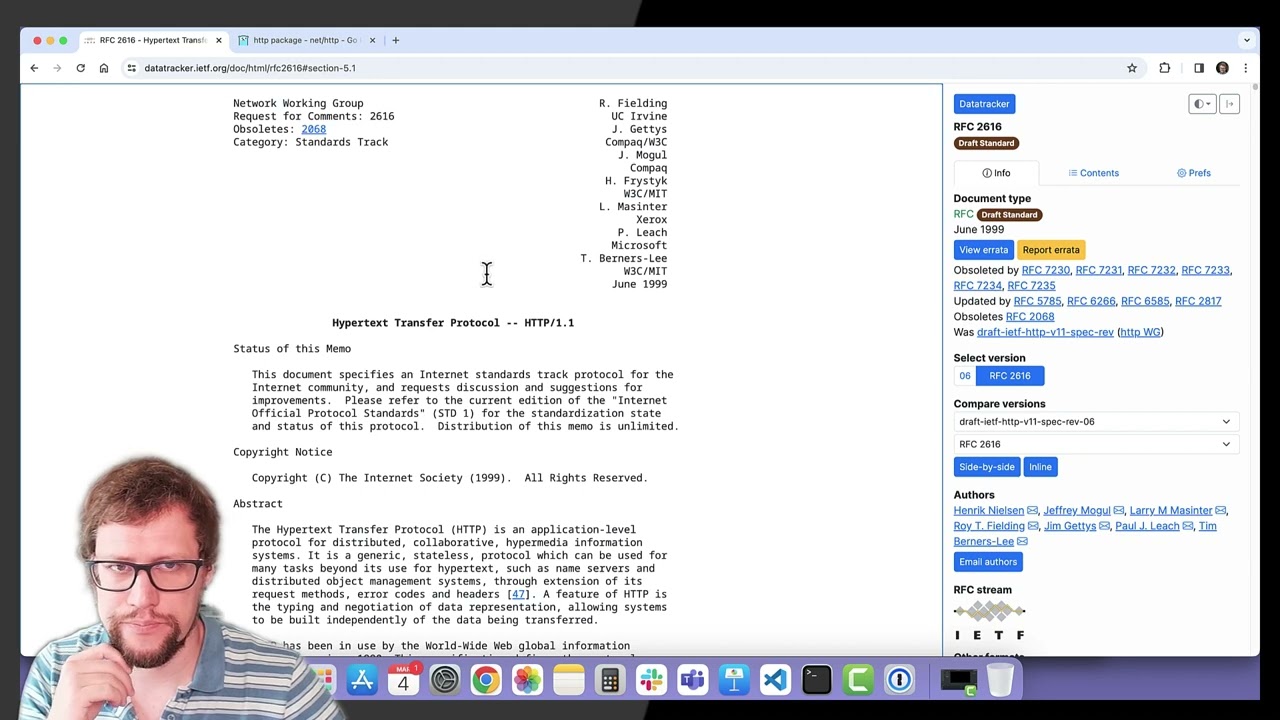The image size is (1280, 720).
Task: Open App Store from the dock
Action: click(362, 681)
